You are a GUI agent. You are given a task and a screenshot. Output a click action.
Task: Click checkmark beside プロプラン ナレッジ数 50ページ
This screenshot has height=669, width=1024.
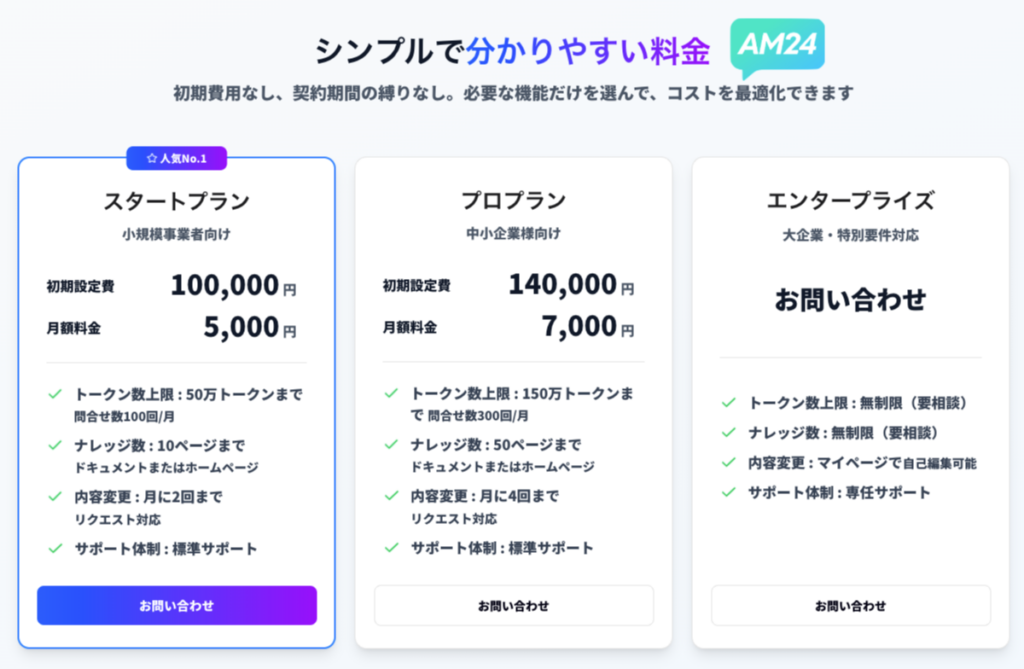point(391,445)
